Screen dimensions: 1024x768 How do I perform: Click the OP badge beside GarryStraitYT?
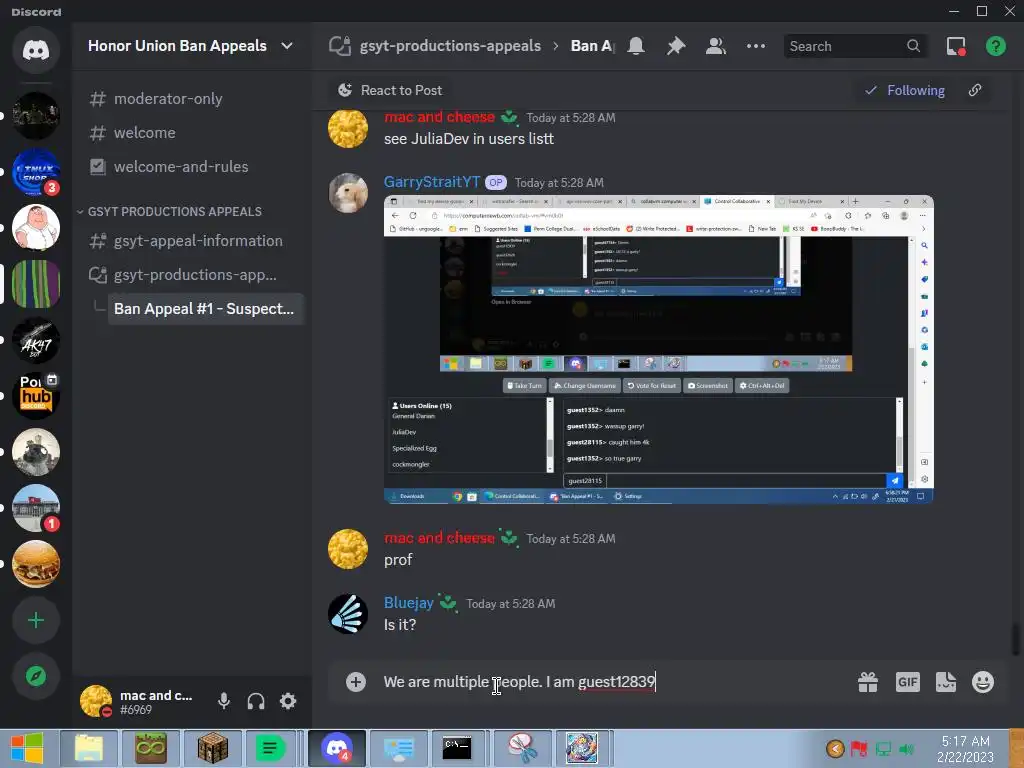[x=496, y=183]
